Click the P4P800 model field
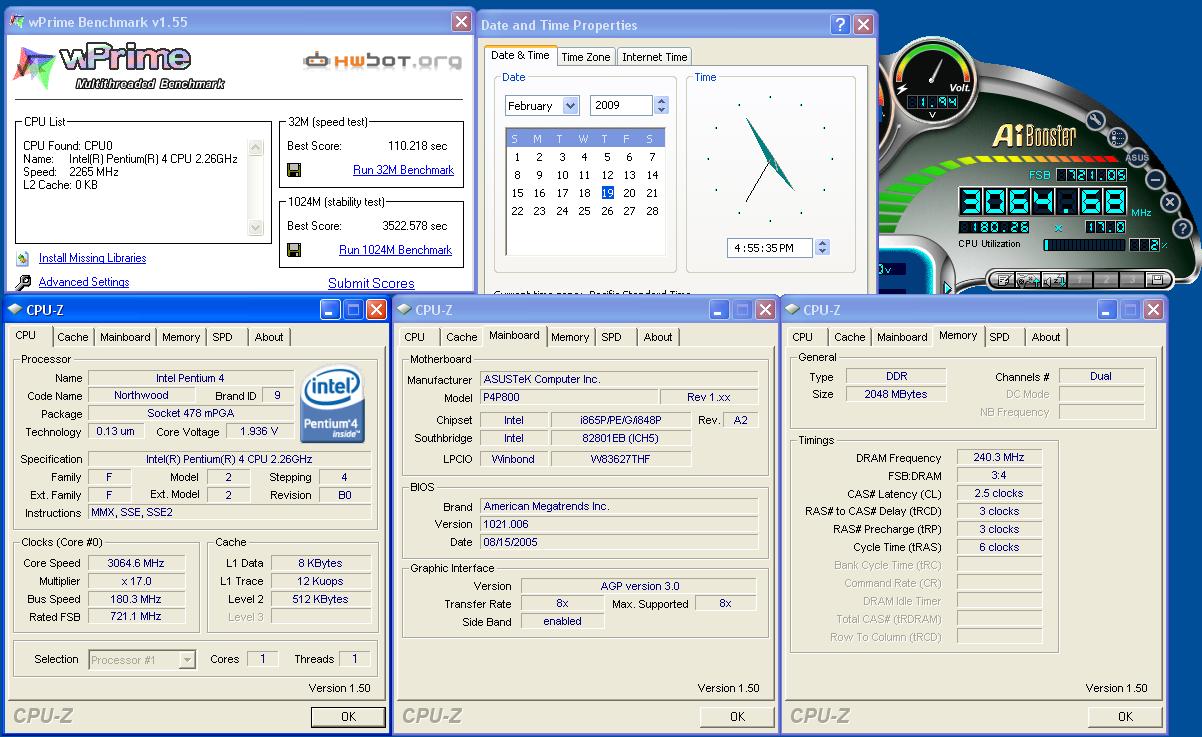This screenshot has width=1202, height=737. 569,397
